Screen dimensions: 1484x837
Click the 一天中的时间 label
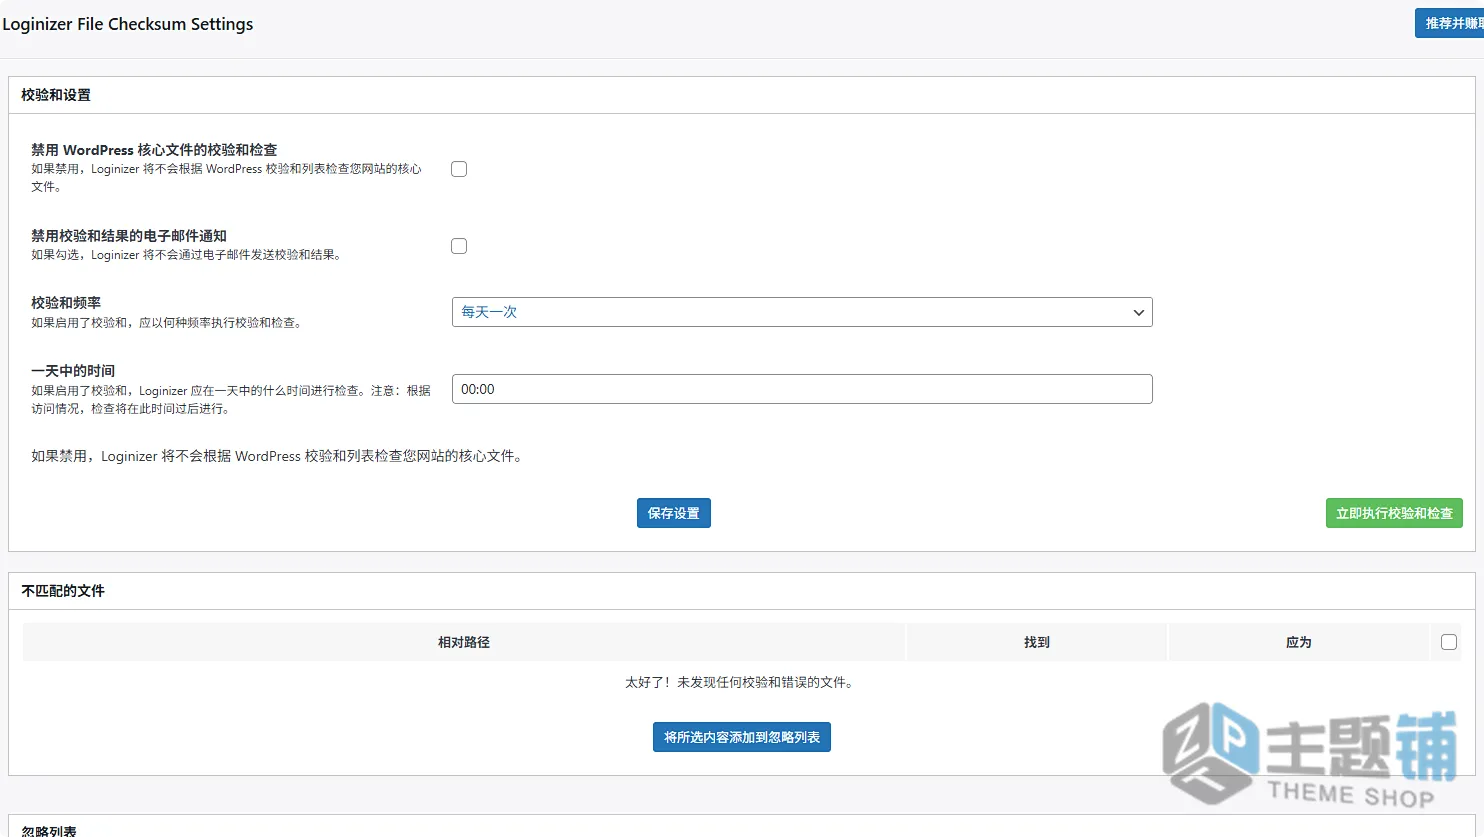(73, 371)
